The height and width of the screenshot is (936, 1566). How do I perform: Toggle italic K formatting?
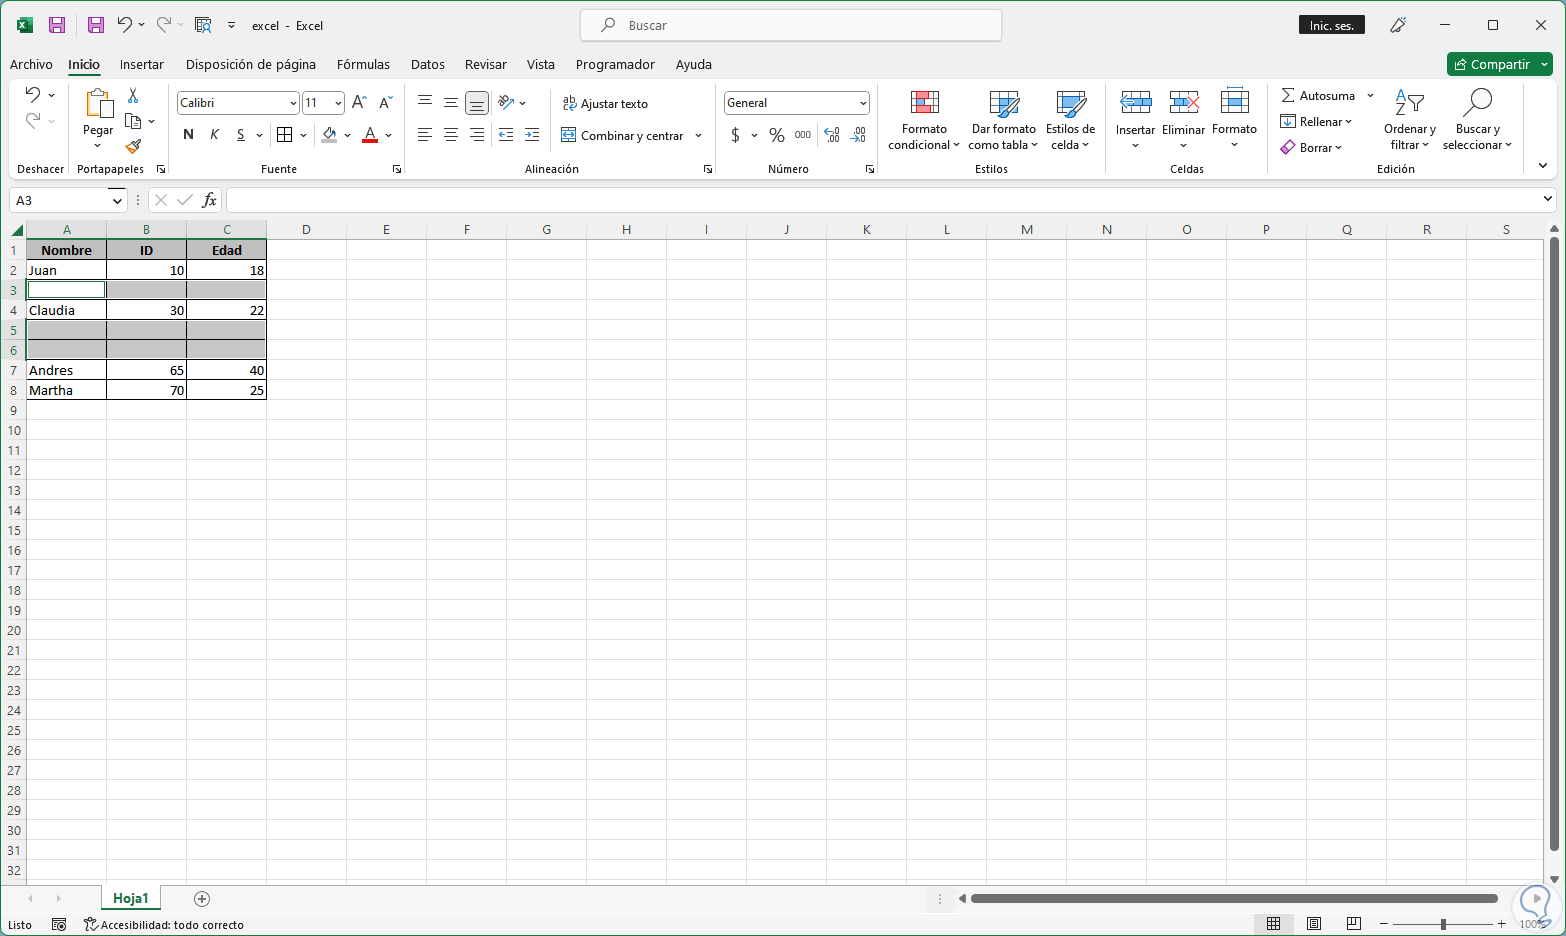coord(214,135)
